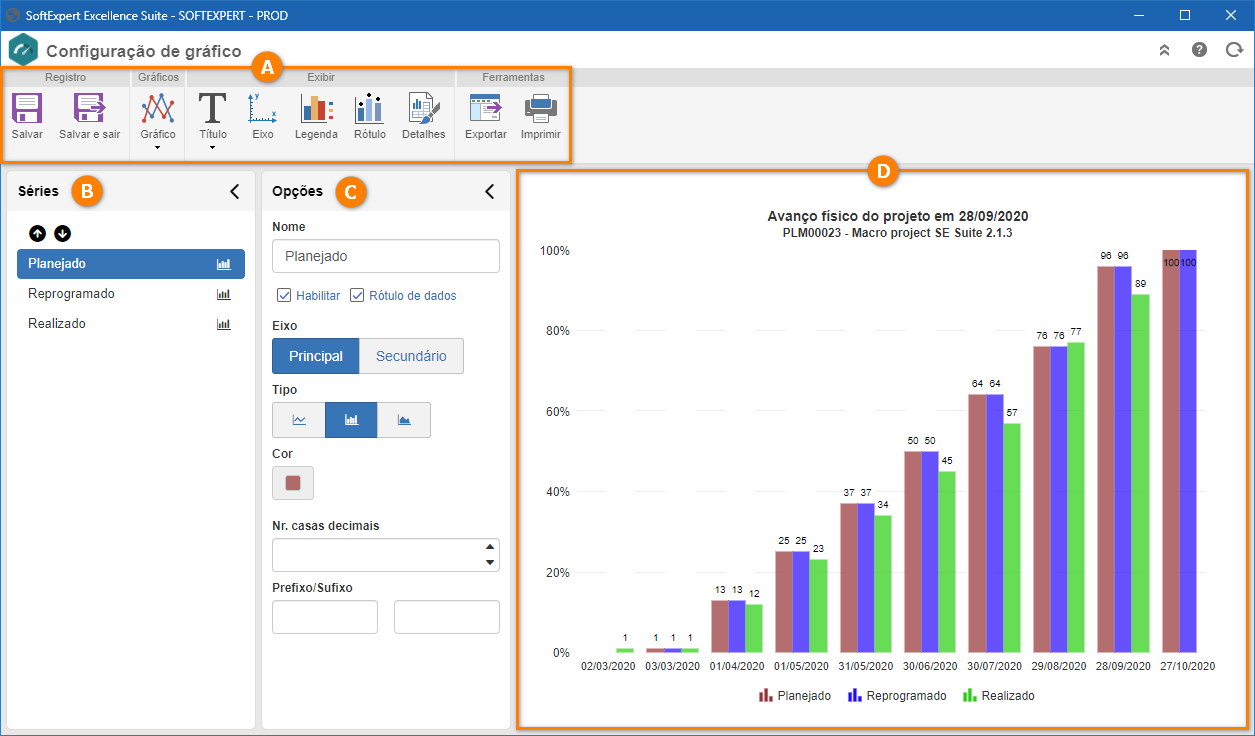Screen dimensions: 1255x736
Task: Open the Eixo axis settings
Action: click(263, 108)
